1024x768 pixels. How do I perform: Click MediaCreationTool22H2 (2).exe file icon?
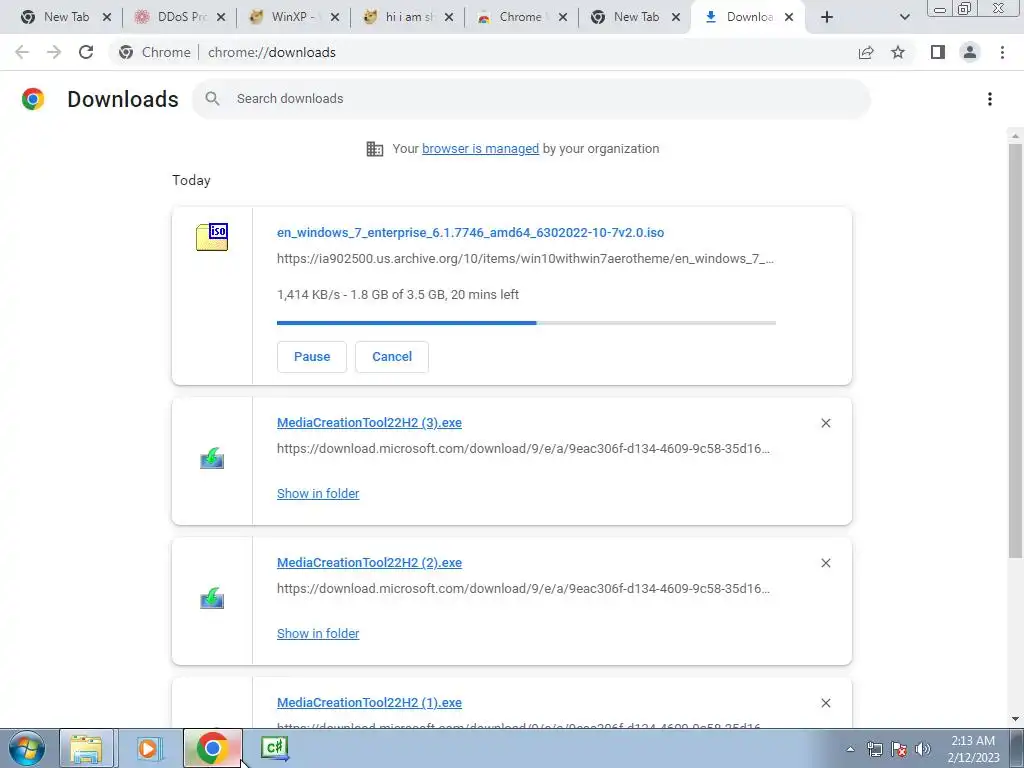[x=212, y=598]
